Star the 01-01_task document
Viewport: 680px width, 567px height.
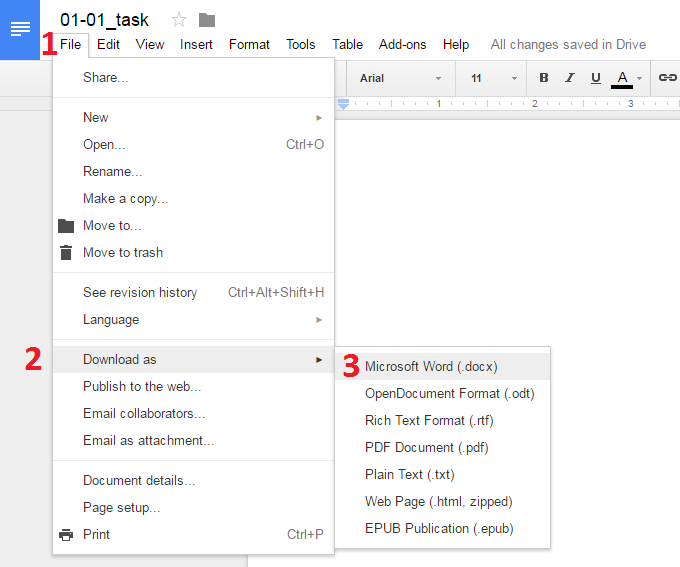click(179, 20)
